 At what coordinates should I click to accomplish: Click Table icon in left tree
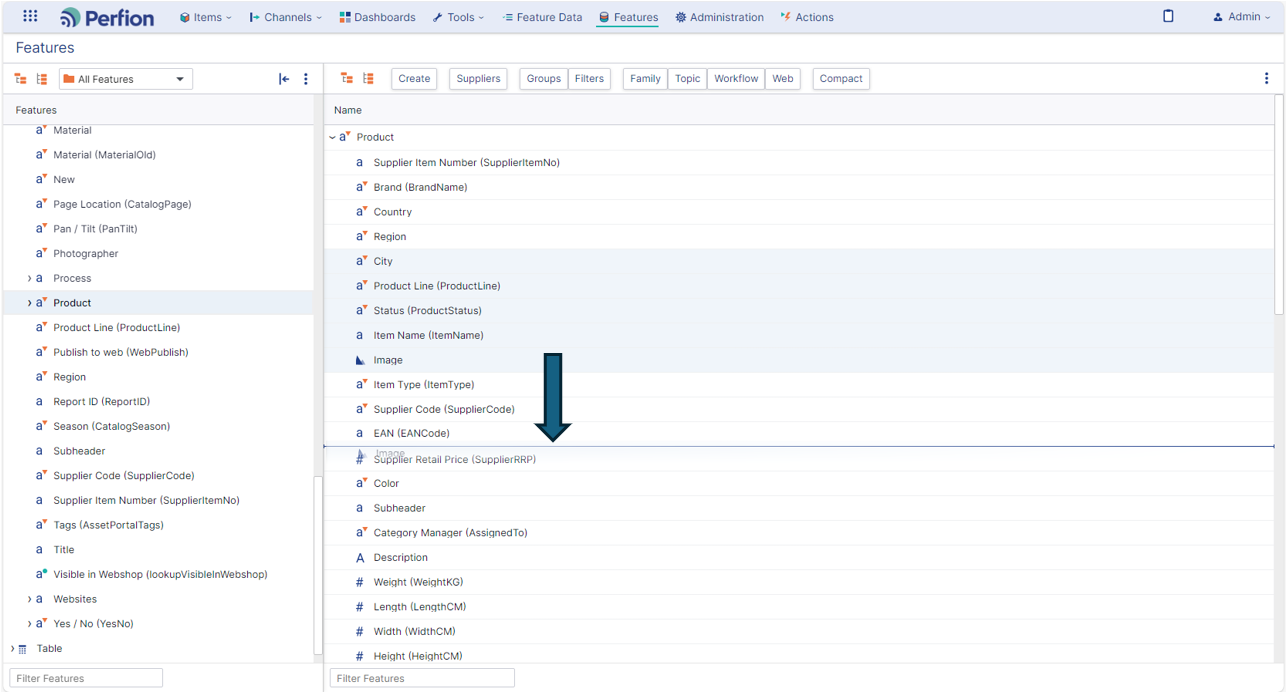[x=23, y=649]
